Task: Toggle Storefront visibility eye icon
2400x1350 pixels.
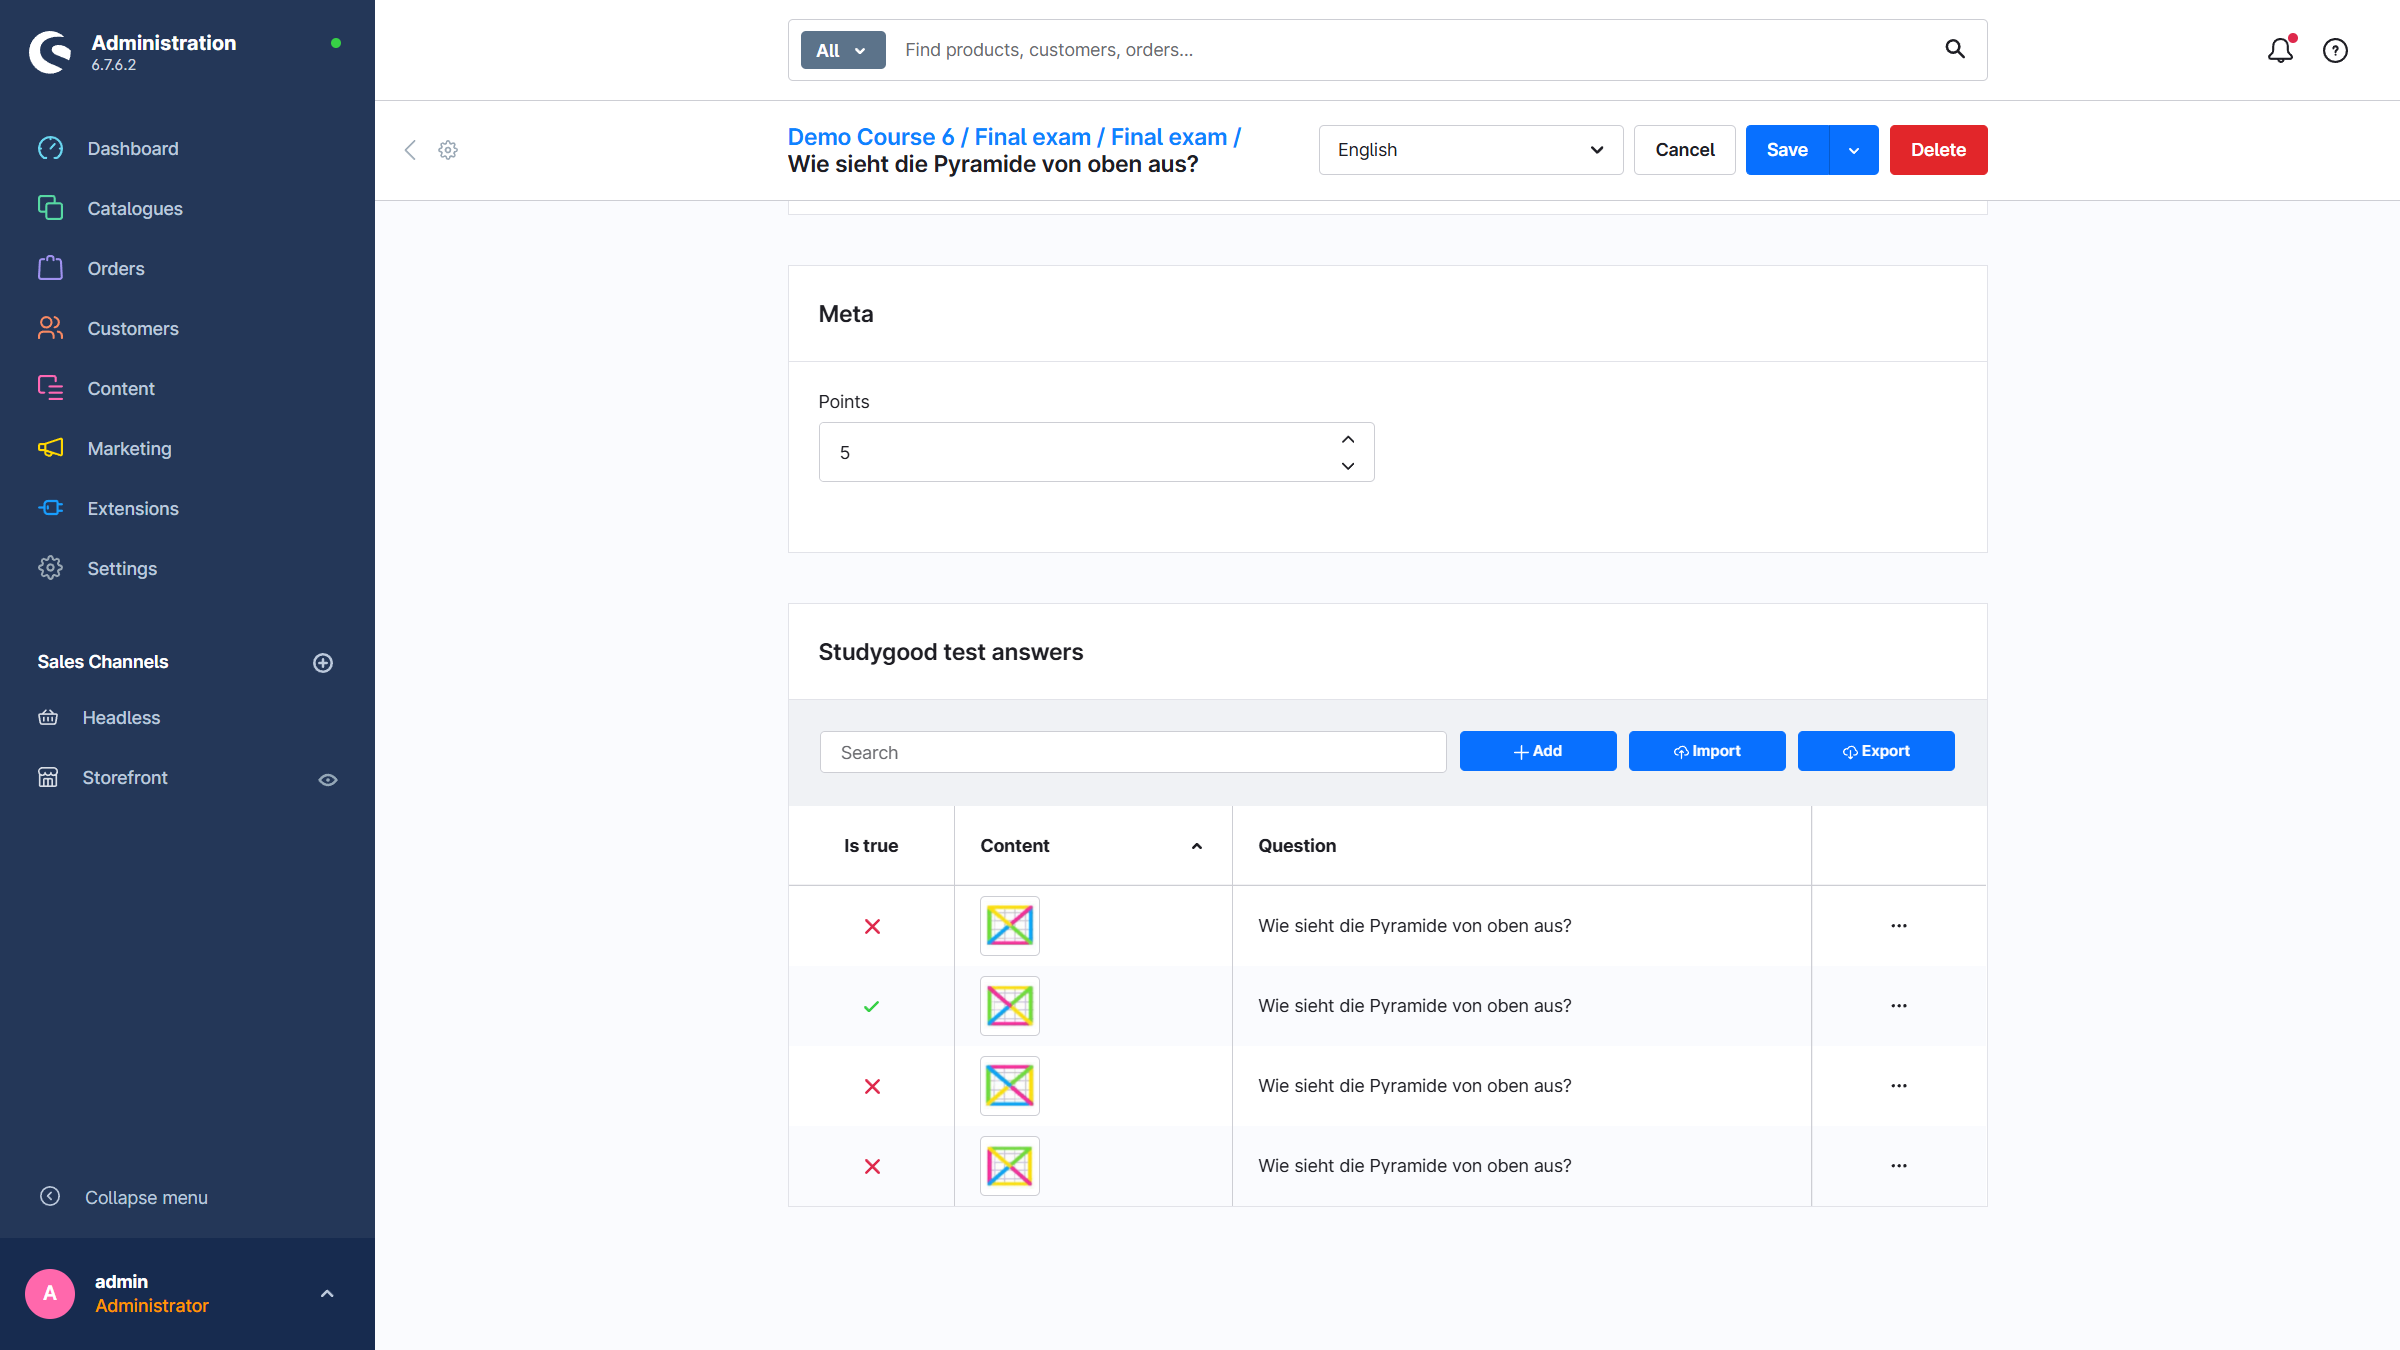Action: 328,780
